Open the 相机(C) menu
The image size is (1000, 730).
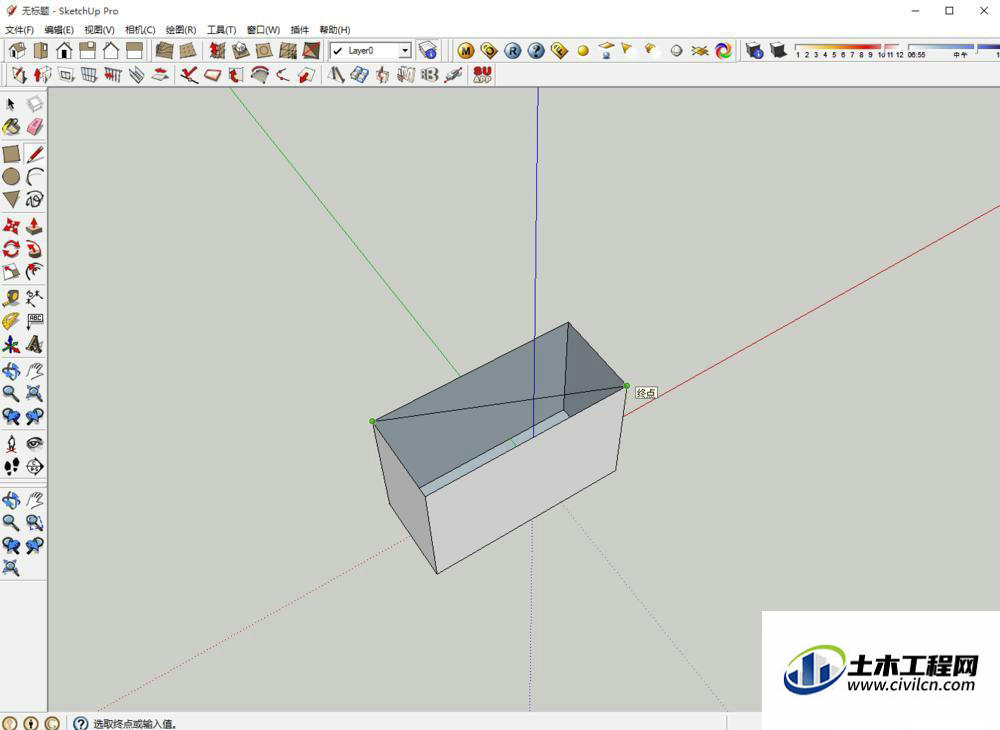(140, 30)
